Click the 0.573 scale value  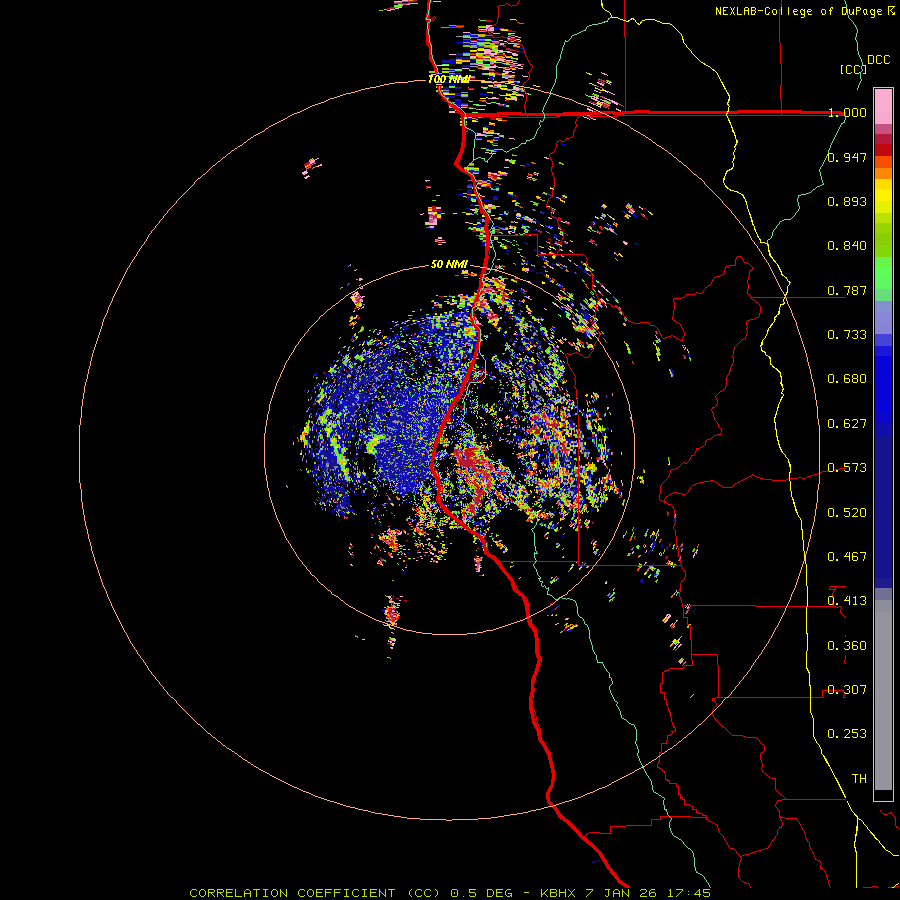coord(847,468)
